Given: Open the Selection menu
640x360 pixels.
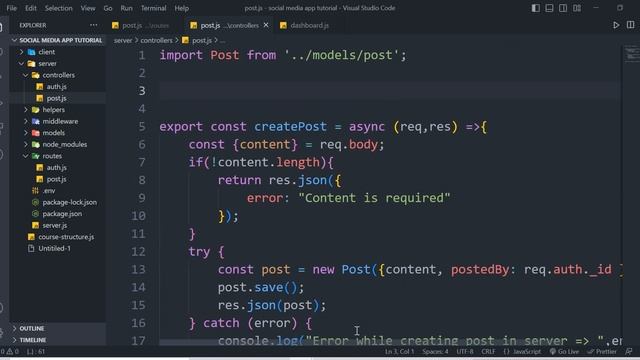Looking at the screenshot, I should pyautogui.click(x=58, y=8).
